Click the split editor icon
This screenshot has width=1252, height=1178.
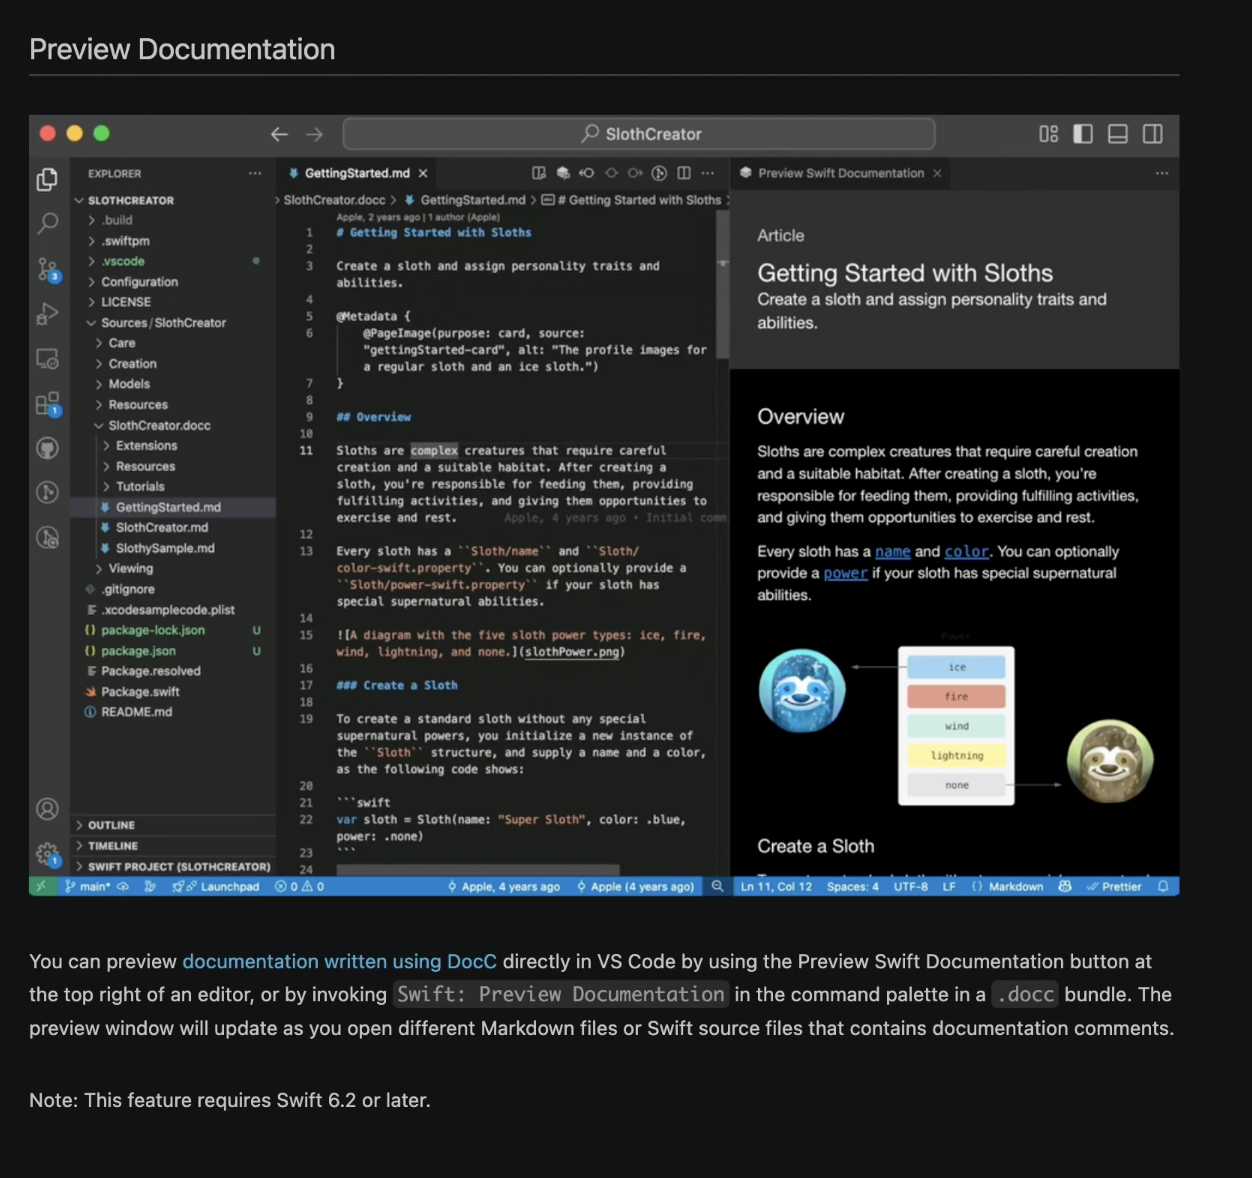tap(684, 173)
